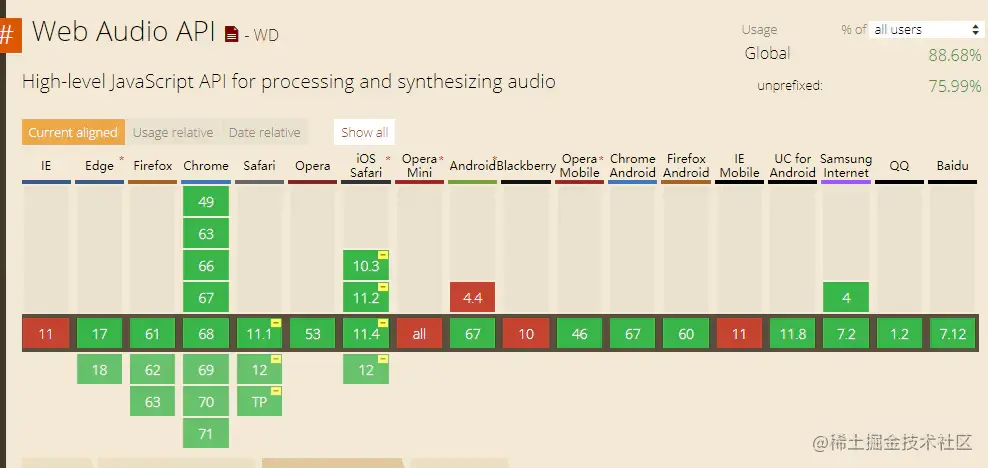Click the Chrome Android column header
The width and height of the screenshot is (988, 468).
tap(633, 166)
